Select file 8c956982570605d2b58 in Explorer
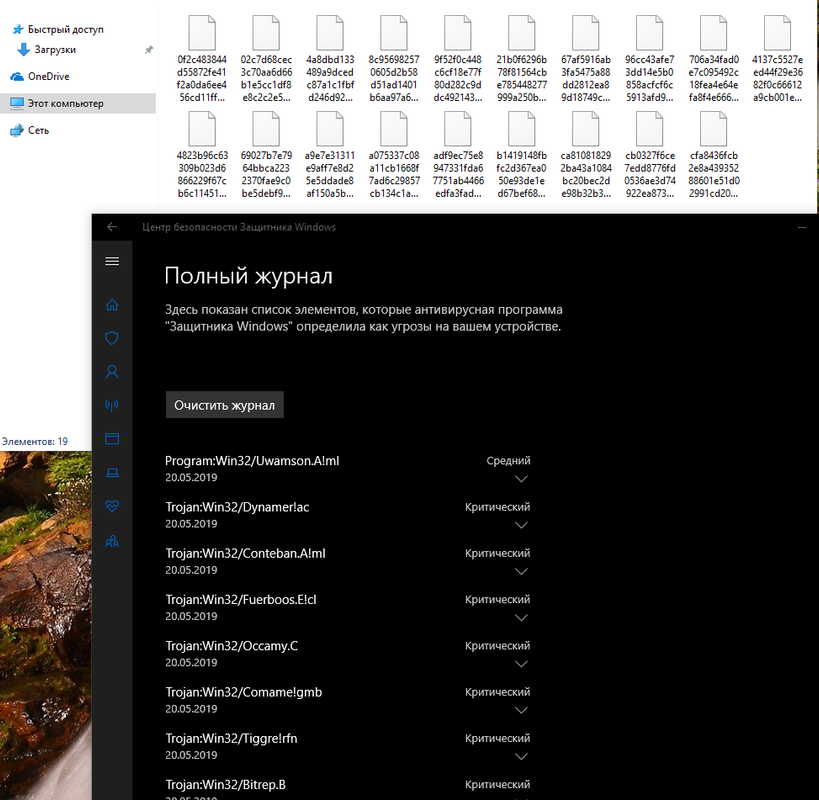Viewport: 819px width, 800px height. [x=394, y=59]
